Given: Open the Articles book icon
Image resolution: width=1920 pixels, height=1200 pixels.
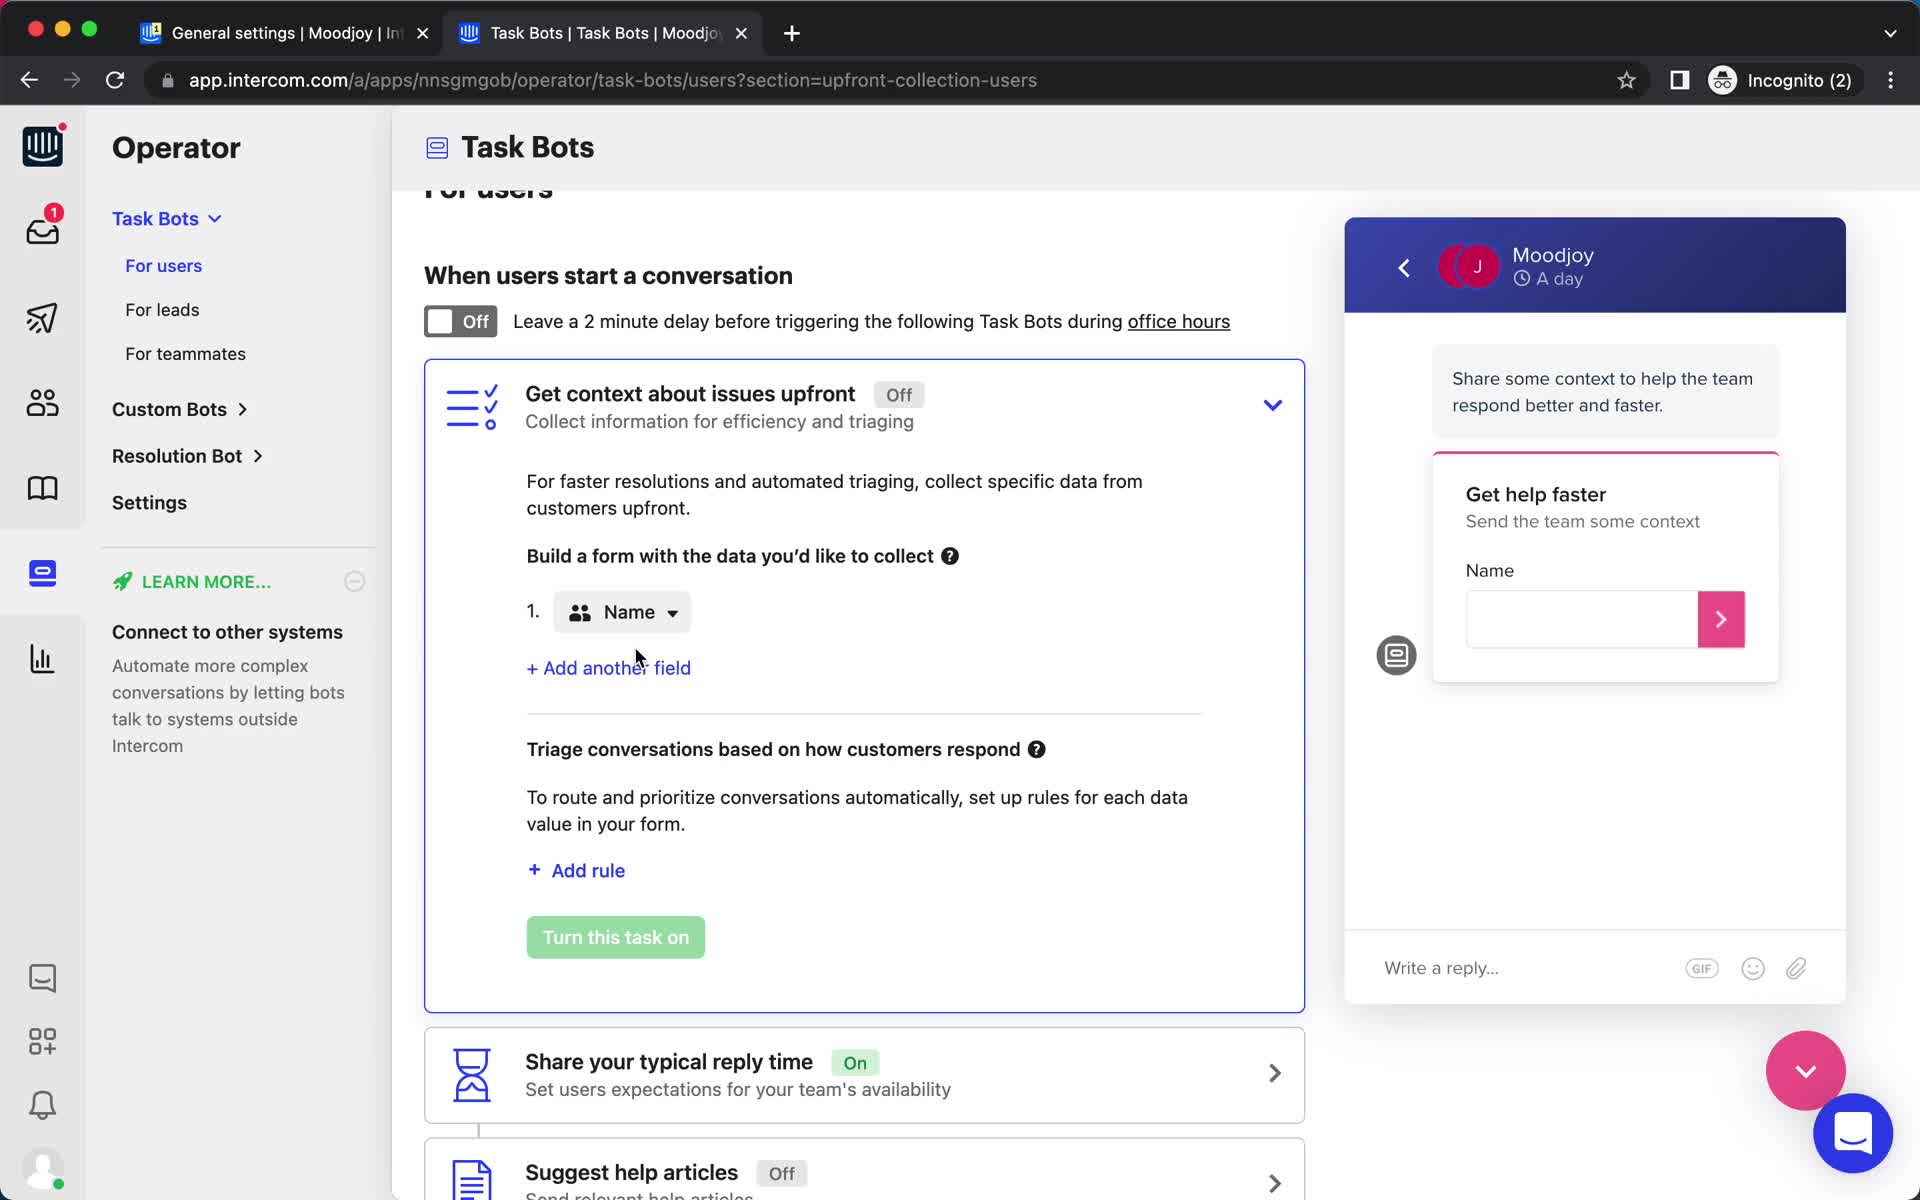Looking at the screenshot, I should (42, 488).
